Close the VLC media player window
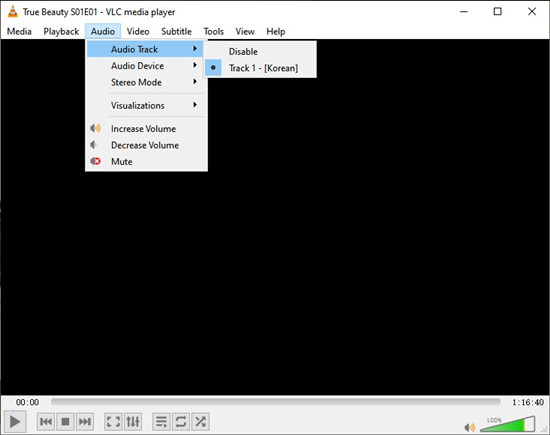Screen dimensions: 550x435 click(532, 12)
